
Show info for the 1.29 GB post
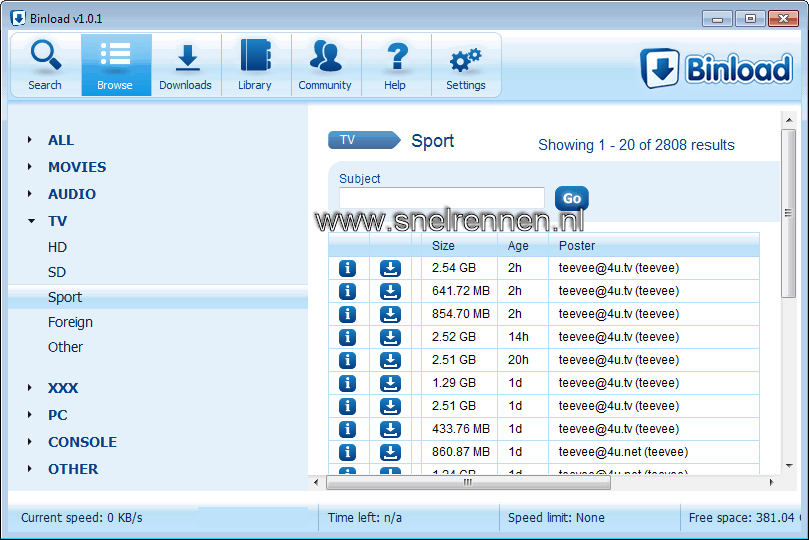(x=347, y=383)
